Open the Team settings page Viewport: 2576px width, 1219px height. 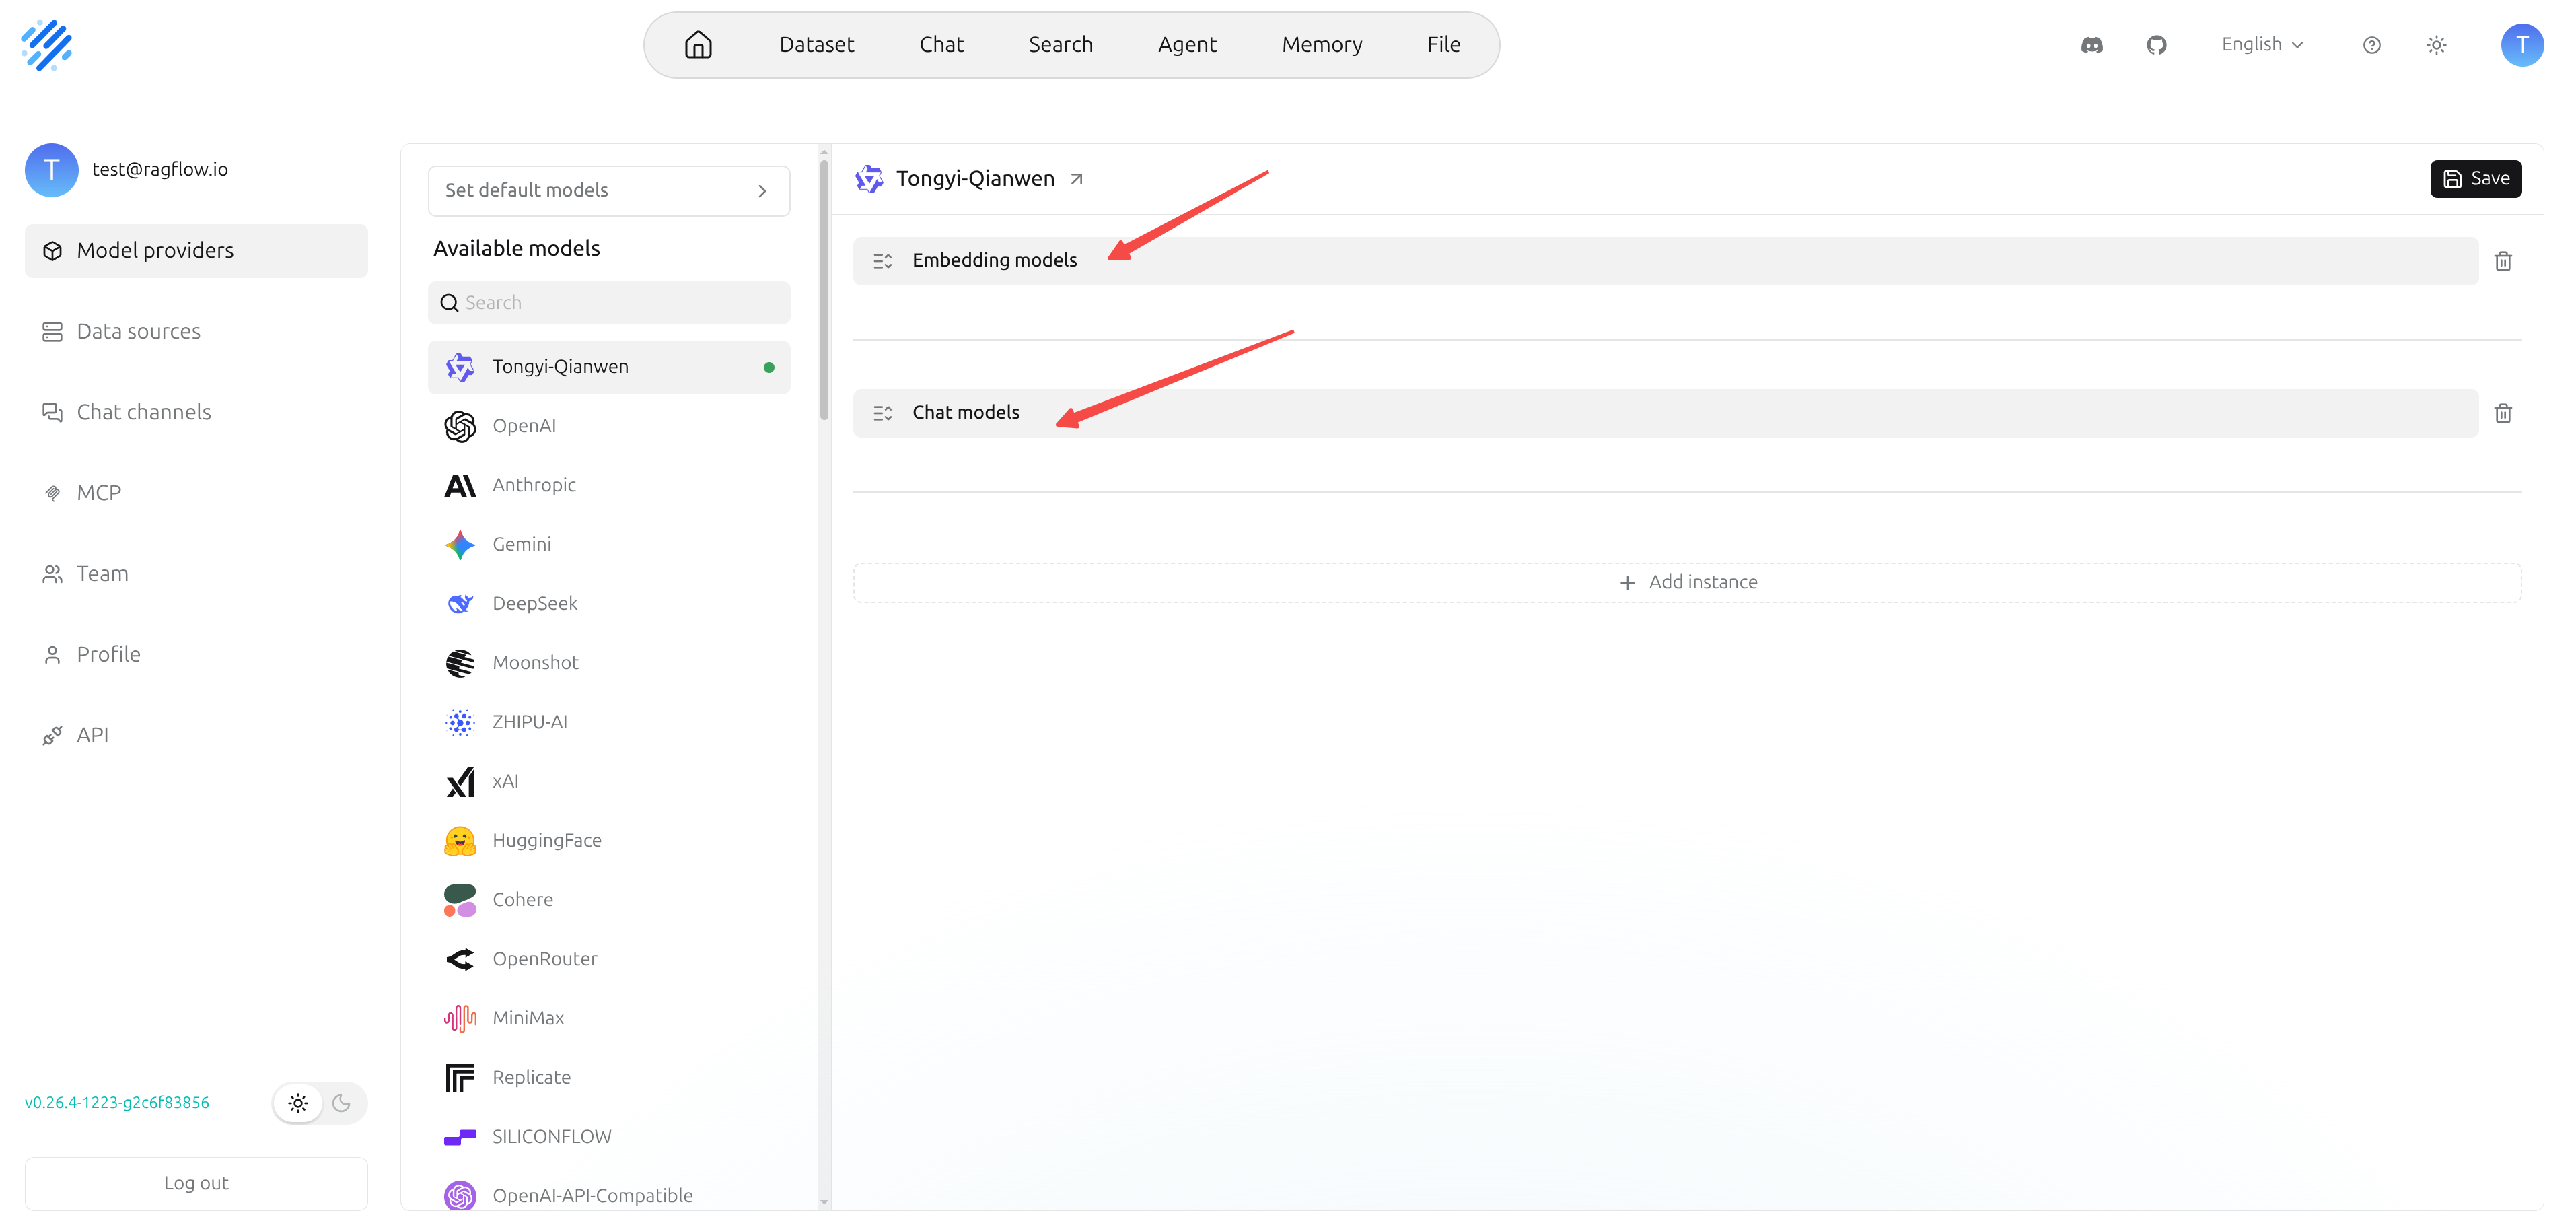coord(196,574)
